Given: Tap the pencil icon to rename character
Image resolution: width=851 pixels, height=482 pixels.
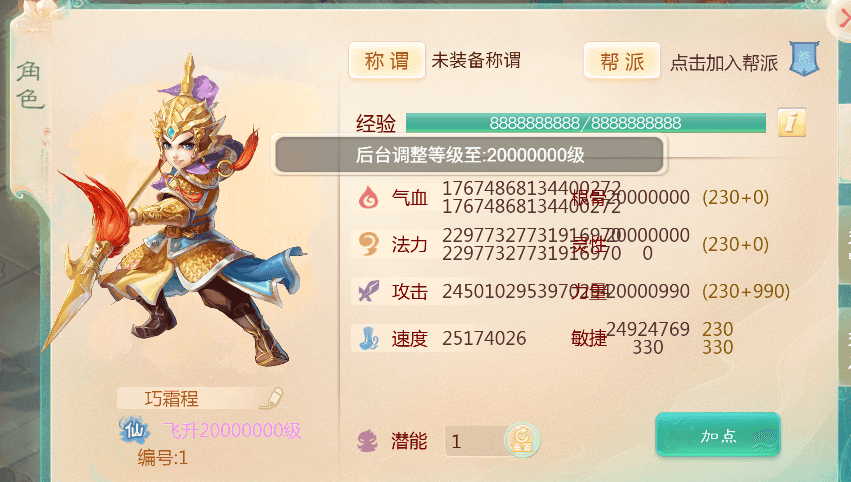Looking at the screenshot, I should [271, 398].
